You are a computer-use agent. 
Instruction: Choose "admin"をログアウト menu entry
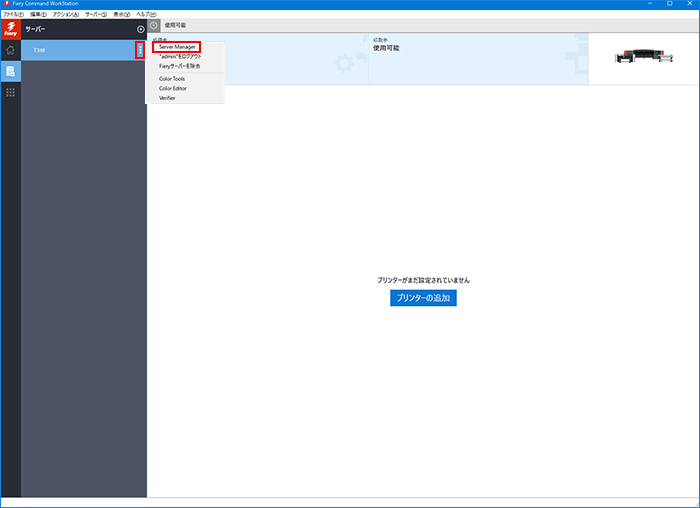180,57
